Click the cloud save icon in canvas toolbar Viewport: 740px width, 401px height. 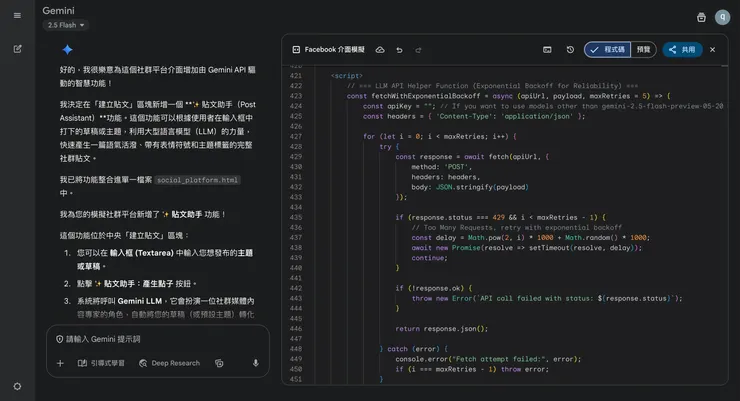(380, 50)
